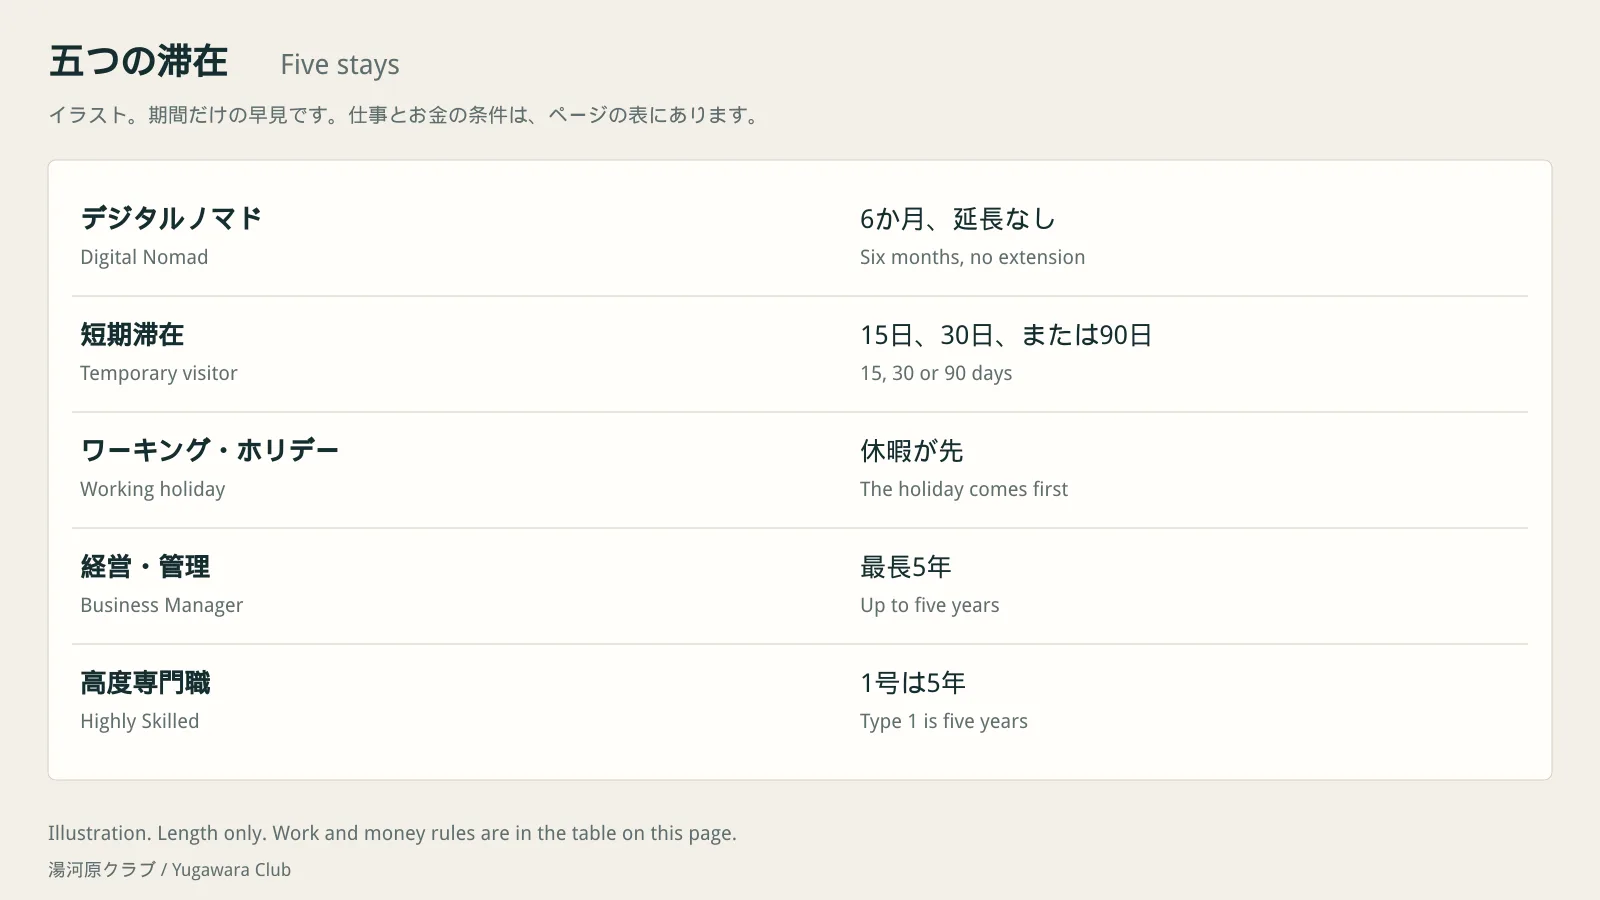Select Six months, no extension text

click(972, 257)
